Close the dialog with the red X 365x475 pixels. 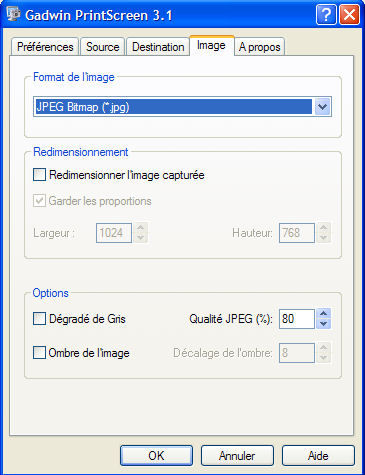[x=349, y=15]
